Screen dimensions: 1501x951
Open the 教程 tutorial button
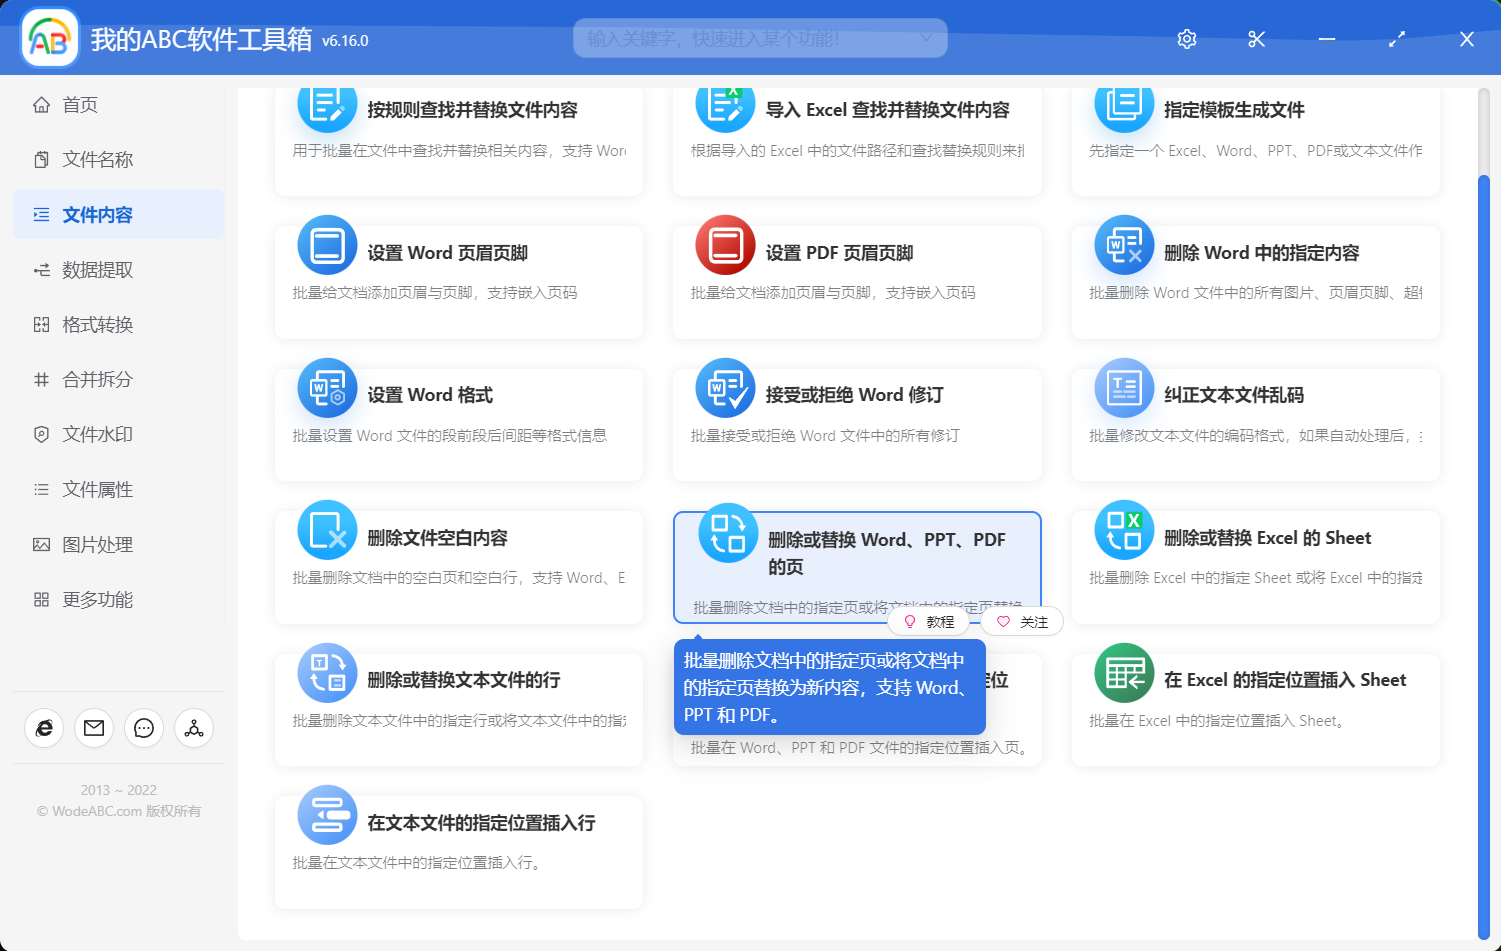(928, 621)
